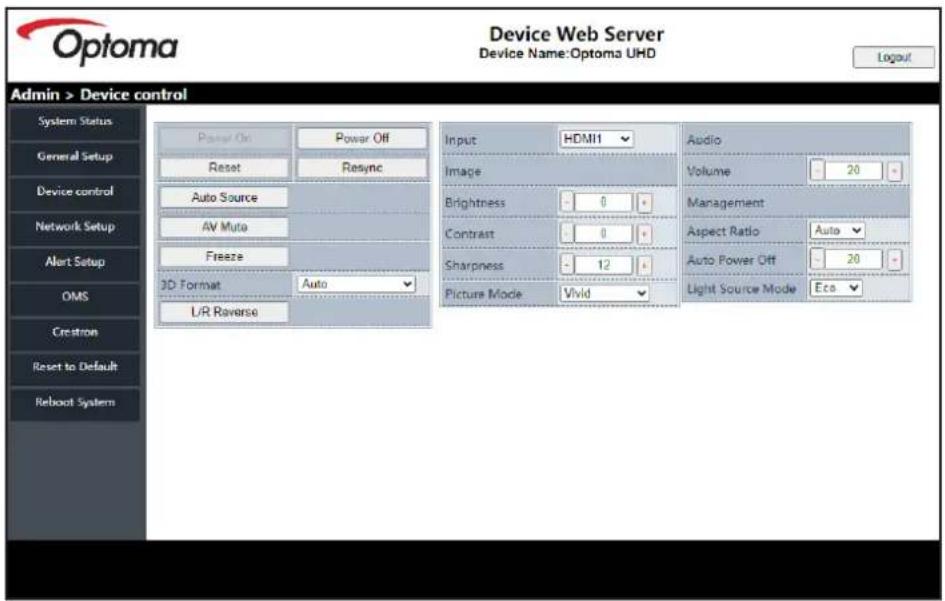Click the Freeze button

coord(224,256)
